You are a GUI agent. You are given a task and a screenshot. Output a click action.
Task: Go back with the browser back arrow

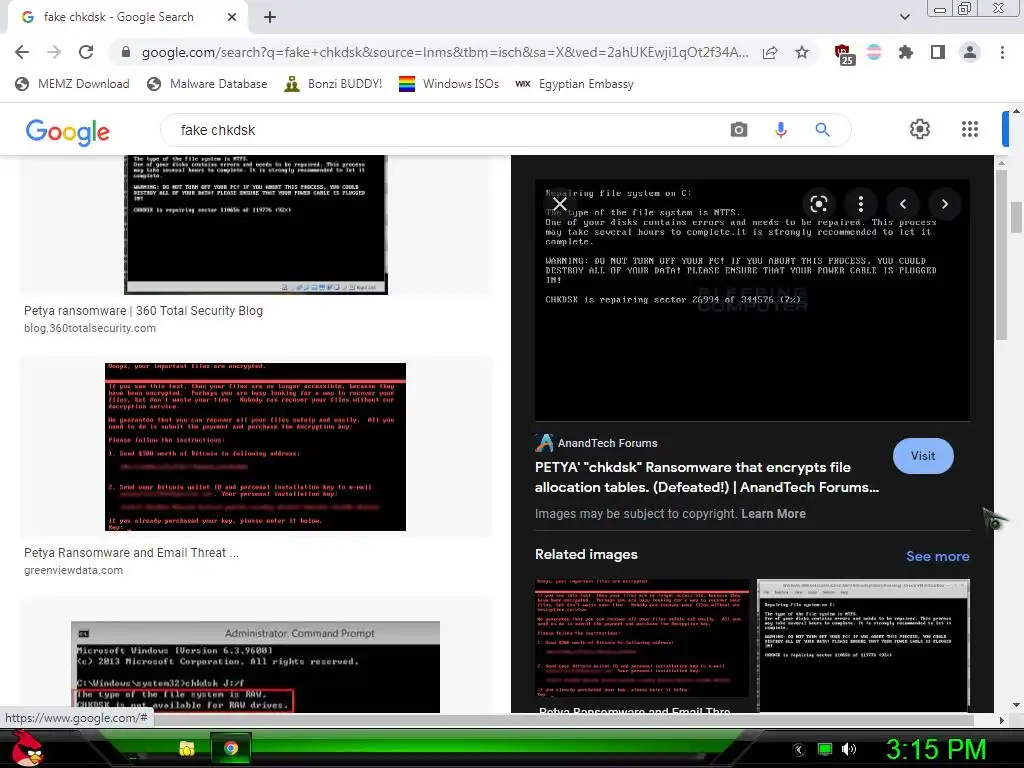pyautogui.click(x=22, y=52)
